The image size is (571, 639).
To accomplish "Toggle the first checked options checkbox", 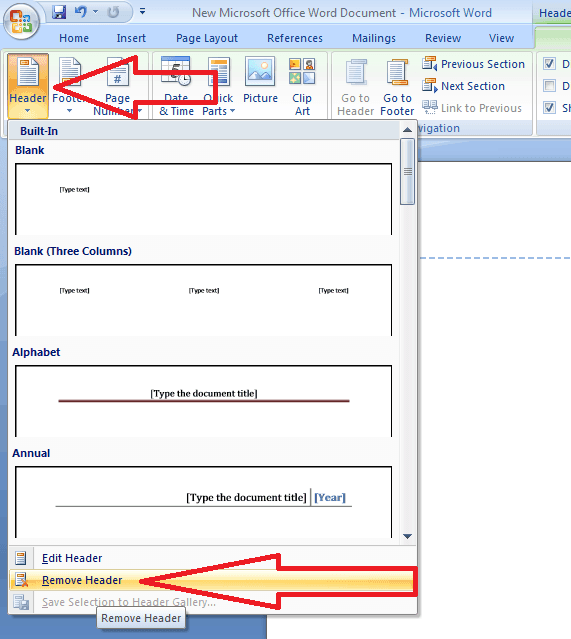I will (x=549, y=64).
